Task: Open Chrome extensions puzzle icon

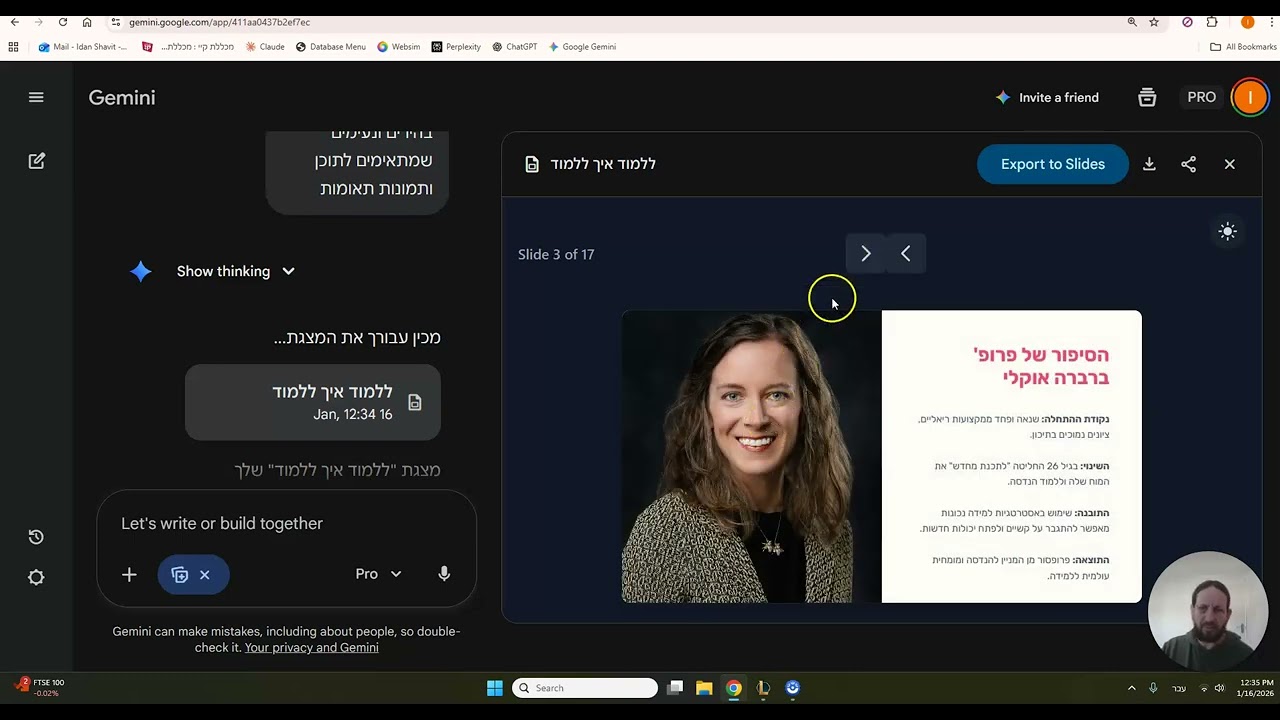Action: point(1212,22)
